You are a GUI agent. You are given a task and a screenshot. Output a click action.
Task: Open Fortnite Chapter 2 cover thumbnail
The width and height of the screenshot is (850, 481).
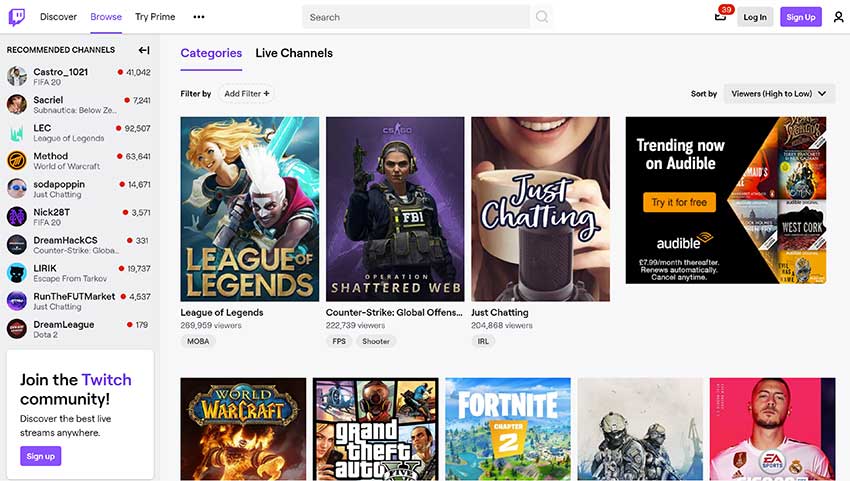508,429
